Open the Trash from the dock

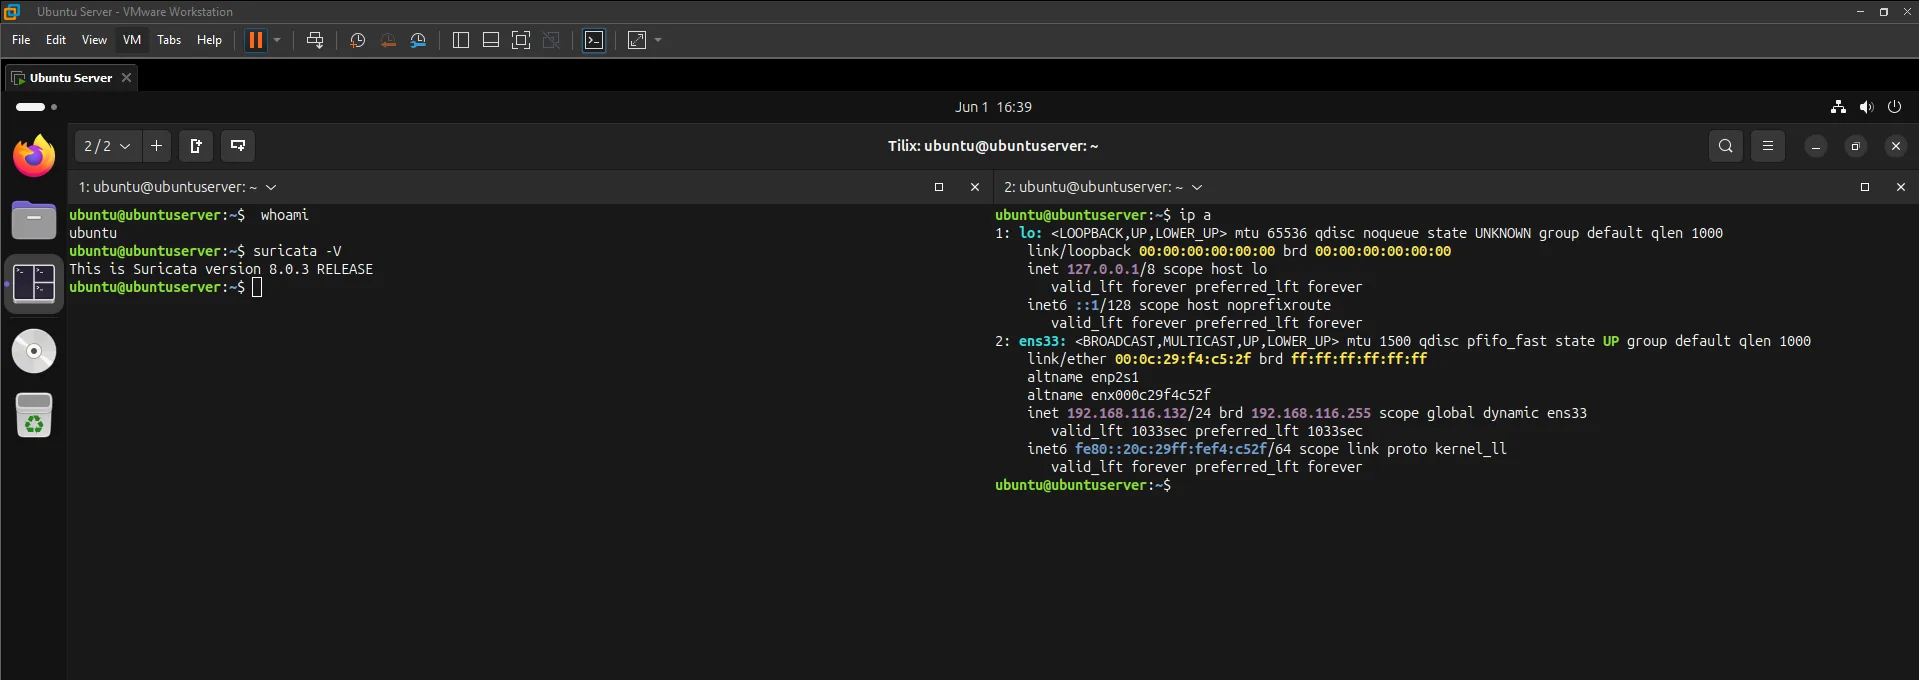pos(34,415)
